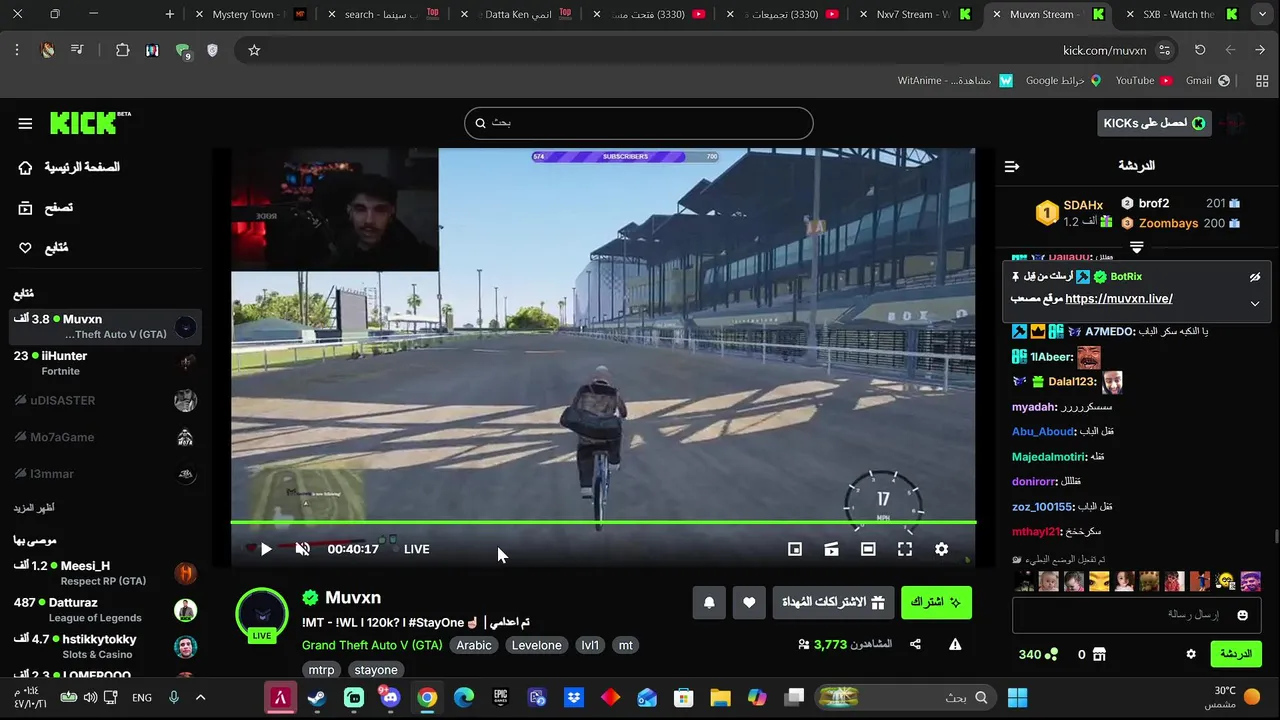1280x720 pixels.
Task: Select the Levelone tag
Action: [x=537, y=645]
